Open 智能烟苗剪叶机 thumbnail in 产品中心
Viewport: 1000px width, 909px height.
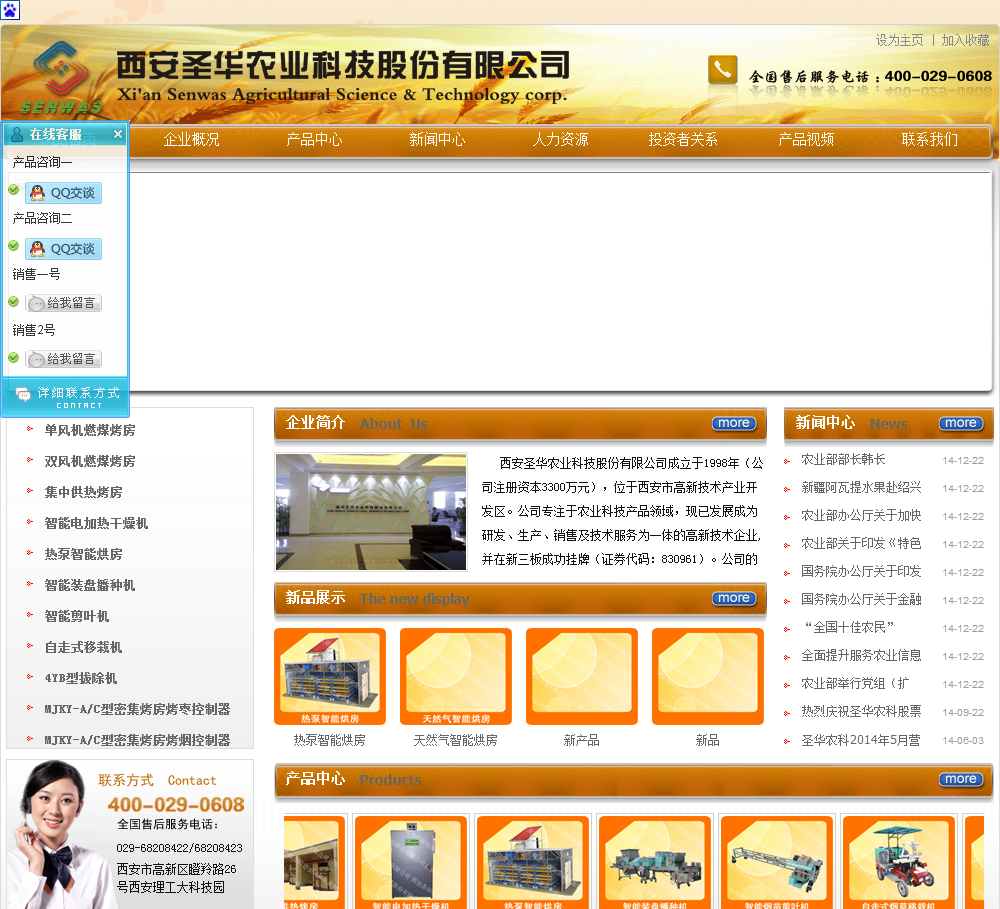click(776, 862)
